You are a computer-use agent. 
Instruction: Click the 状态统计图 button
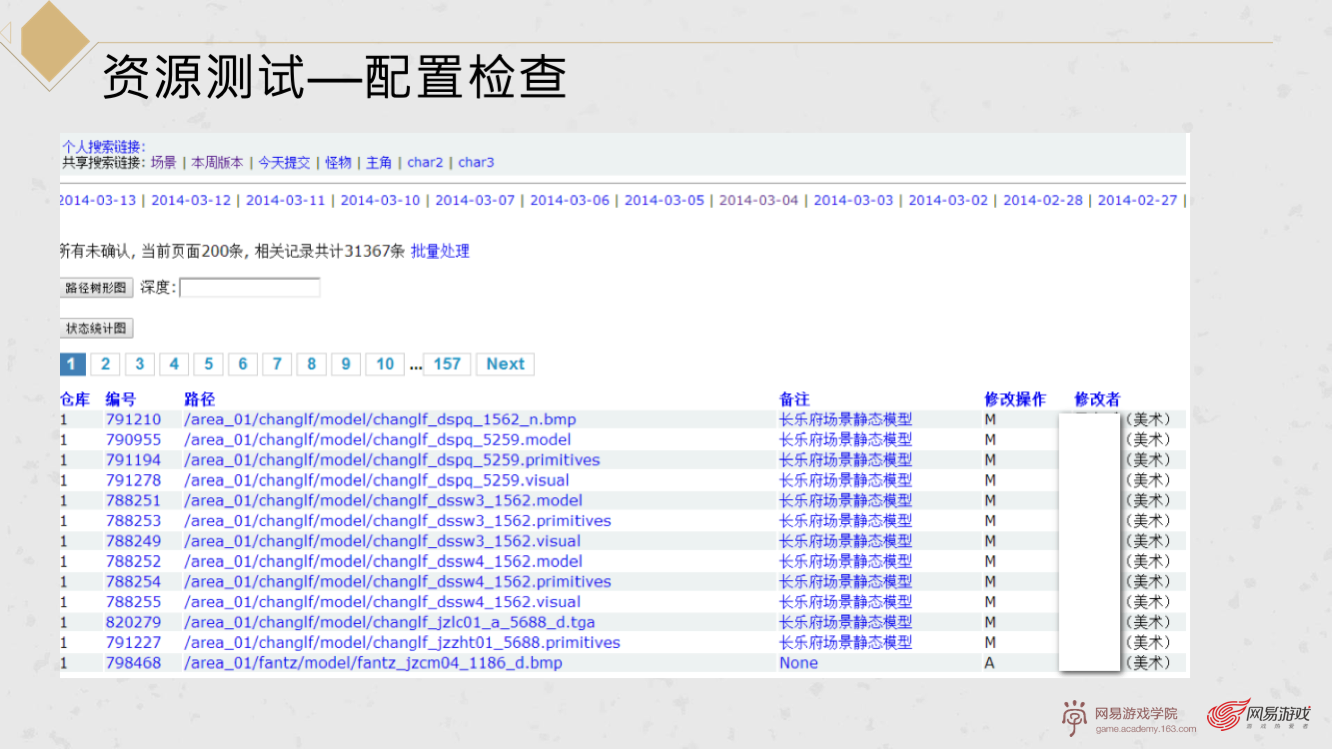[x=96, y=328]
